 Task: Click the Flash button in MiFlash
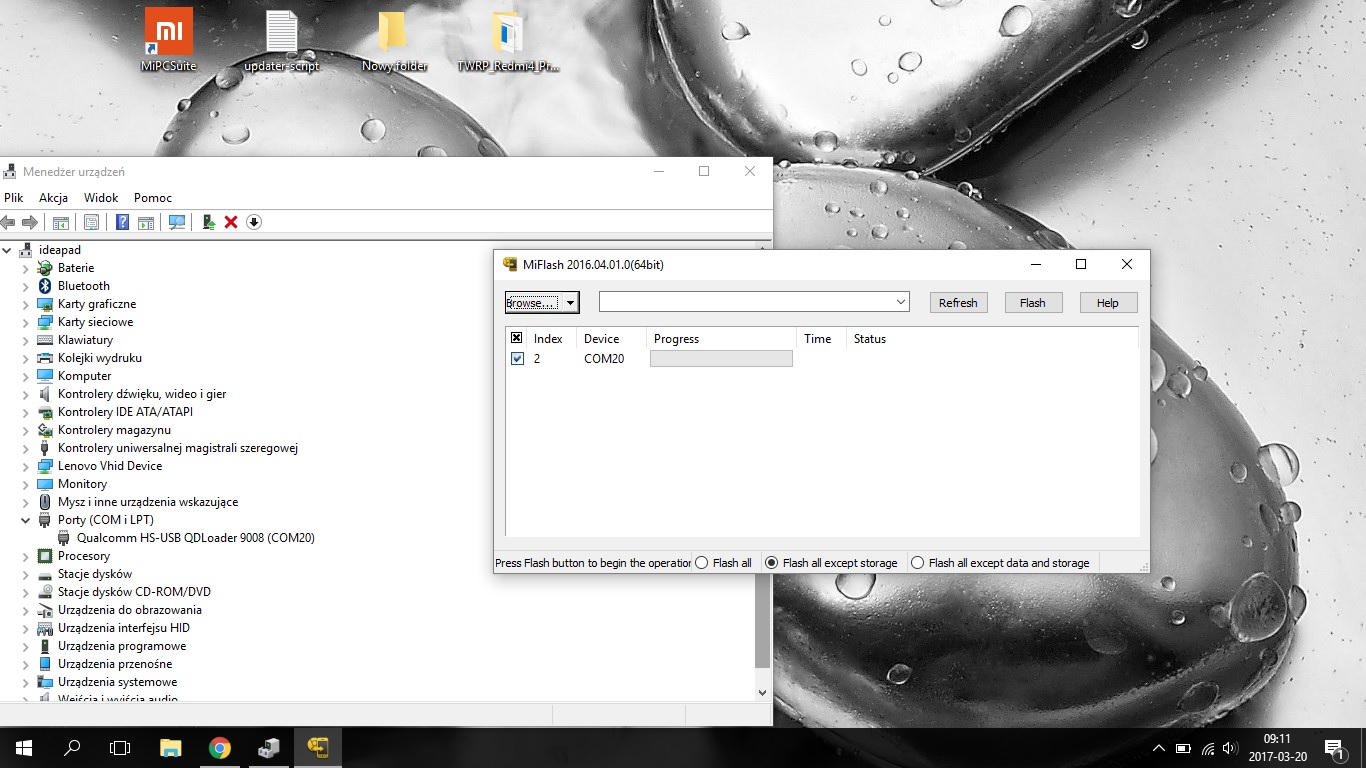point(1032,303)
